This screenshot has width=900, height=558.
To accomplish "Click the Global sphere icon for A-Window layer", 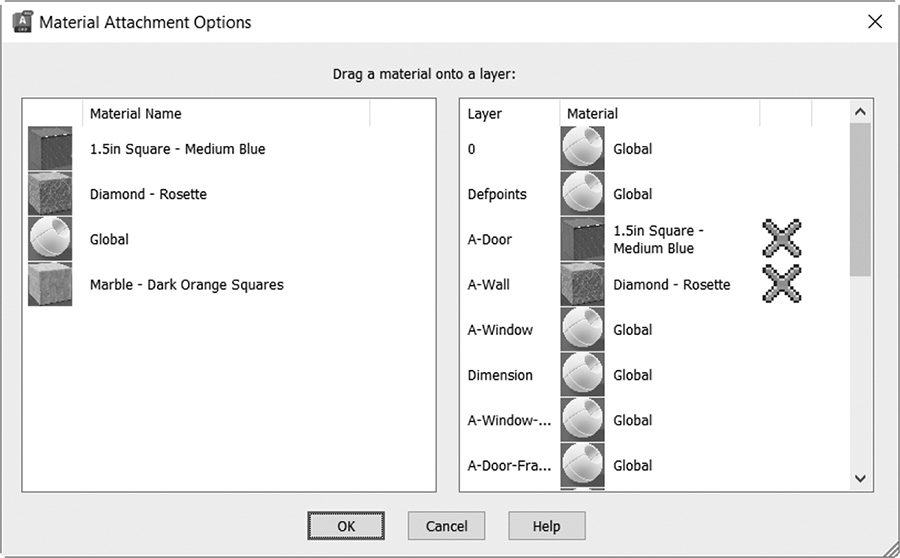I will point(583,330).
